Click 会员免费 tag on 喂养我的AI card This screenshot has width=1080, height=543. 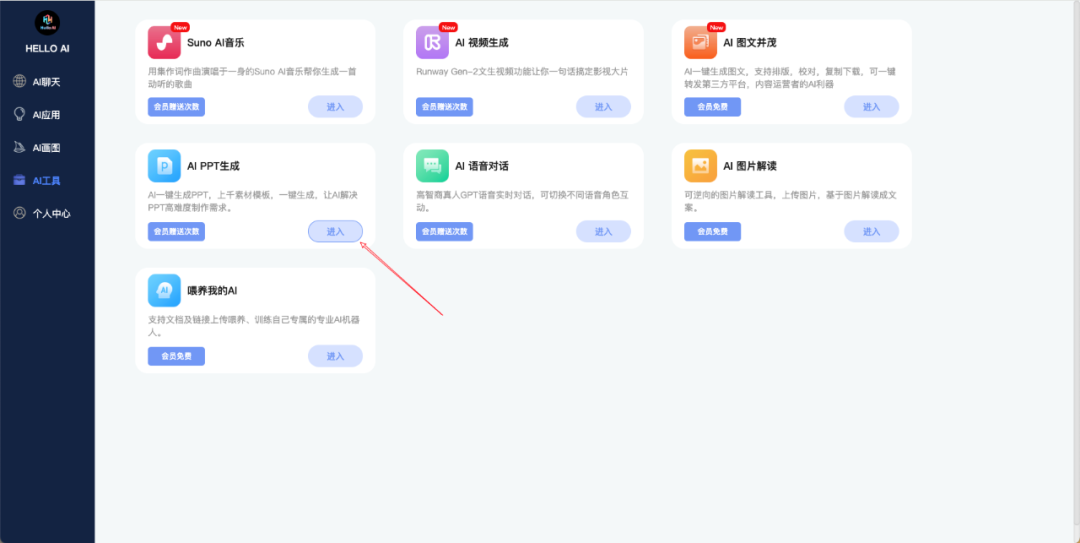coord(176,356)
